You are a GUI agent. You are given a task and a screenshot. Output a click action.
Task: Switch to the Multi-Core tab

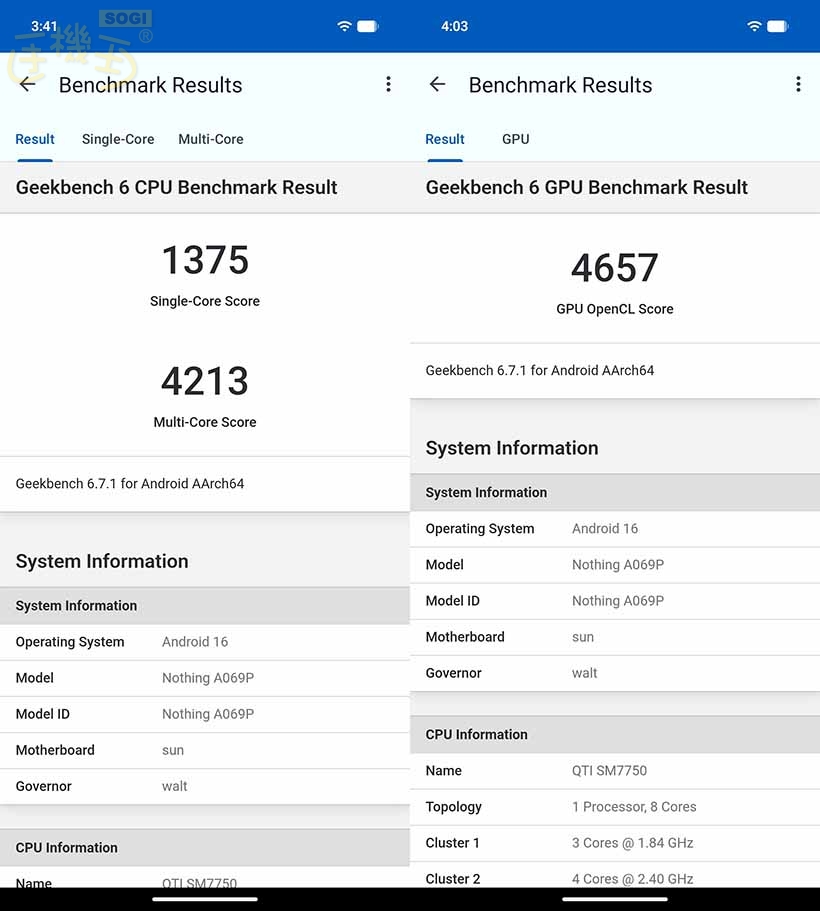[x=211, y=139]
